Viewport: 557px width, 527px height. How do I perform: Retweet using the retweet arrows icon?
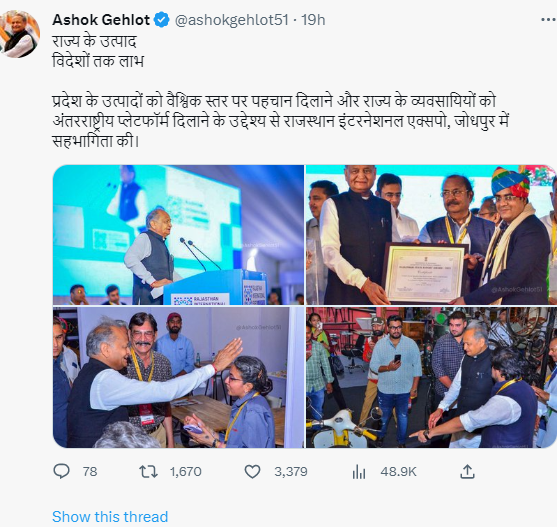(x=148, y=472)
